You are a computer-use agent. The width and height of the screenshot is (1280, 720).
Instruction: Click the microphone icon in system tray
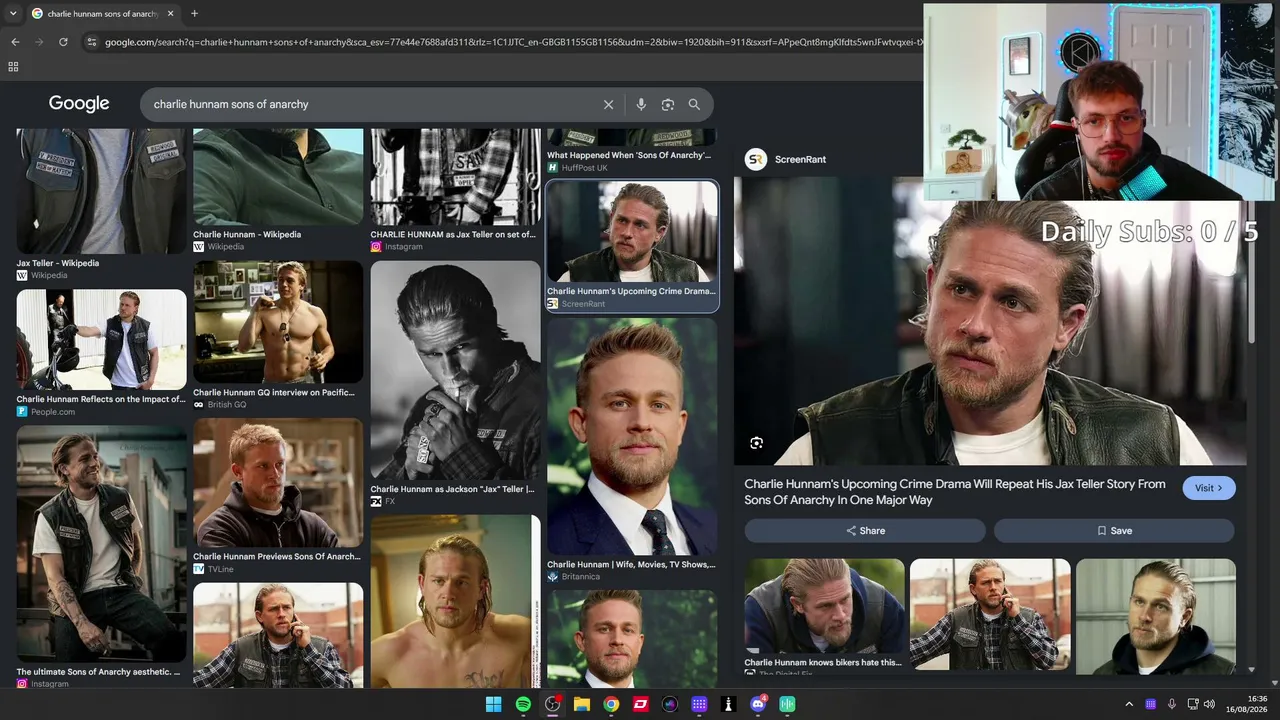point(1171,704)
